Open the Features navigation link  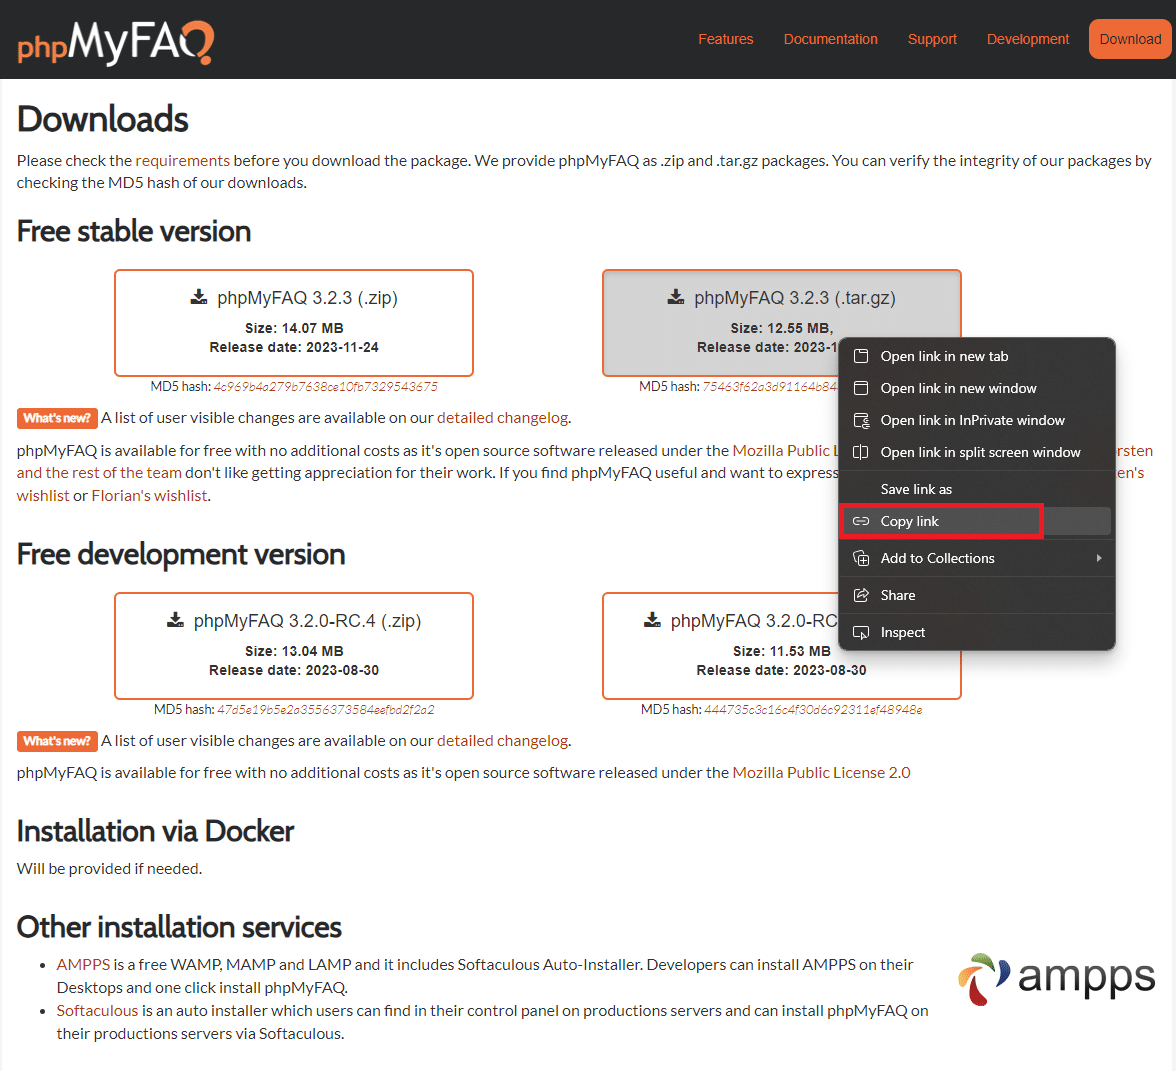pos(725,39)
